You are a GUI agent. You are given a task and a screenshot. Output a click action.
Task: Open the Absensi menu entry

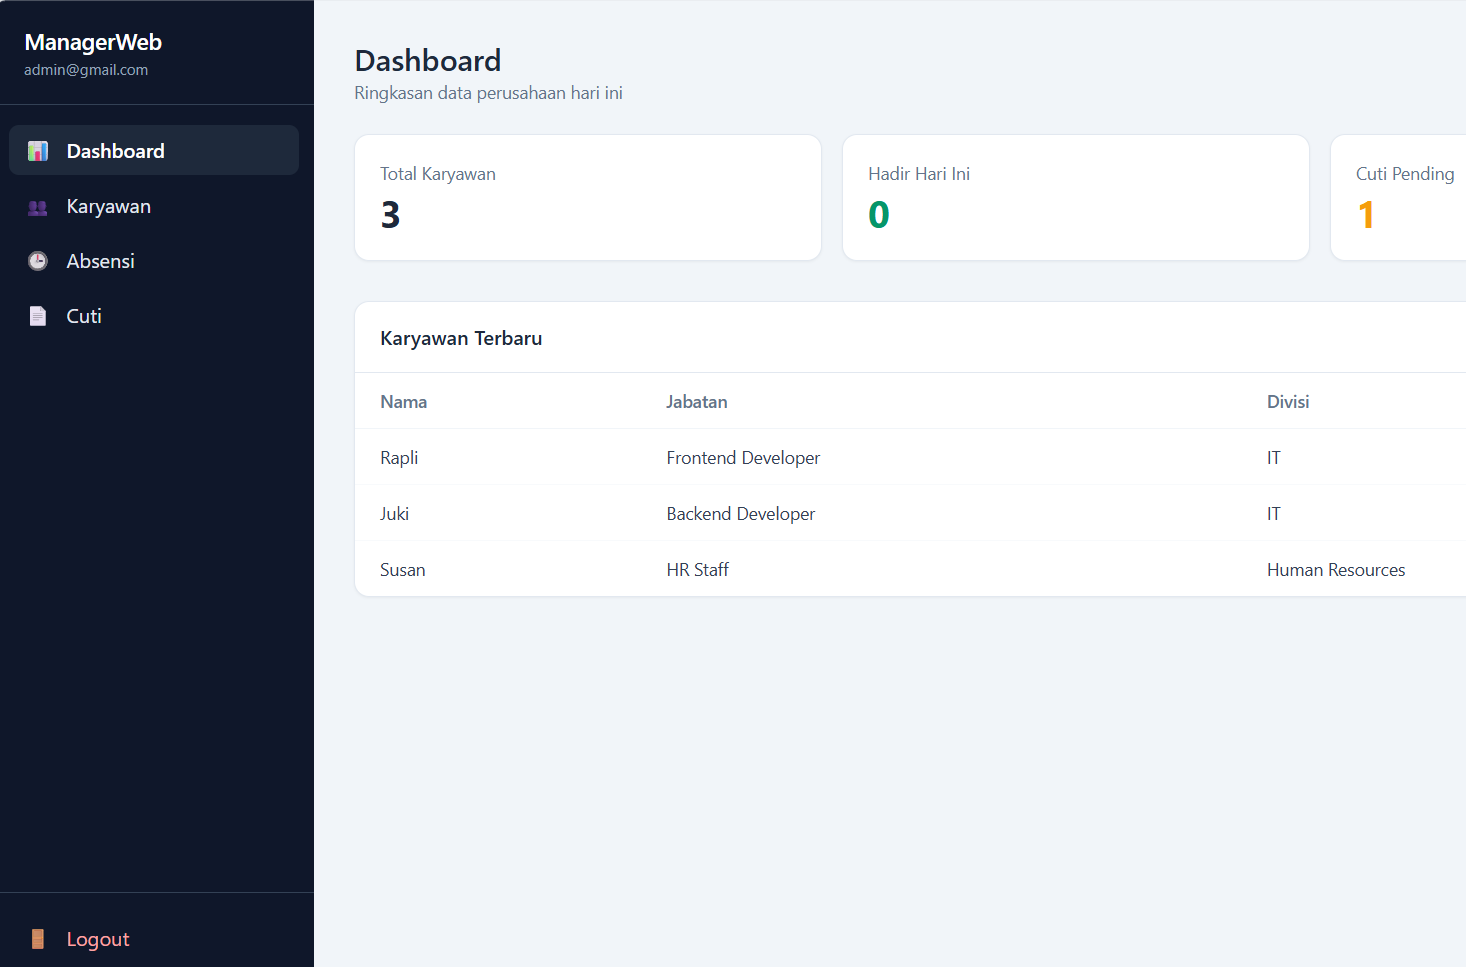(154, 261)
